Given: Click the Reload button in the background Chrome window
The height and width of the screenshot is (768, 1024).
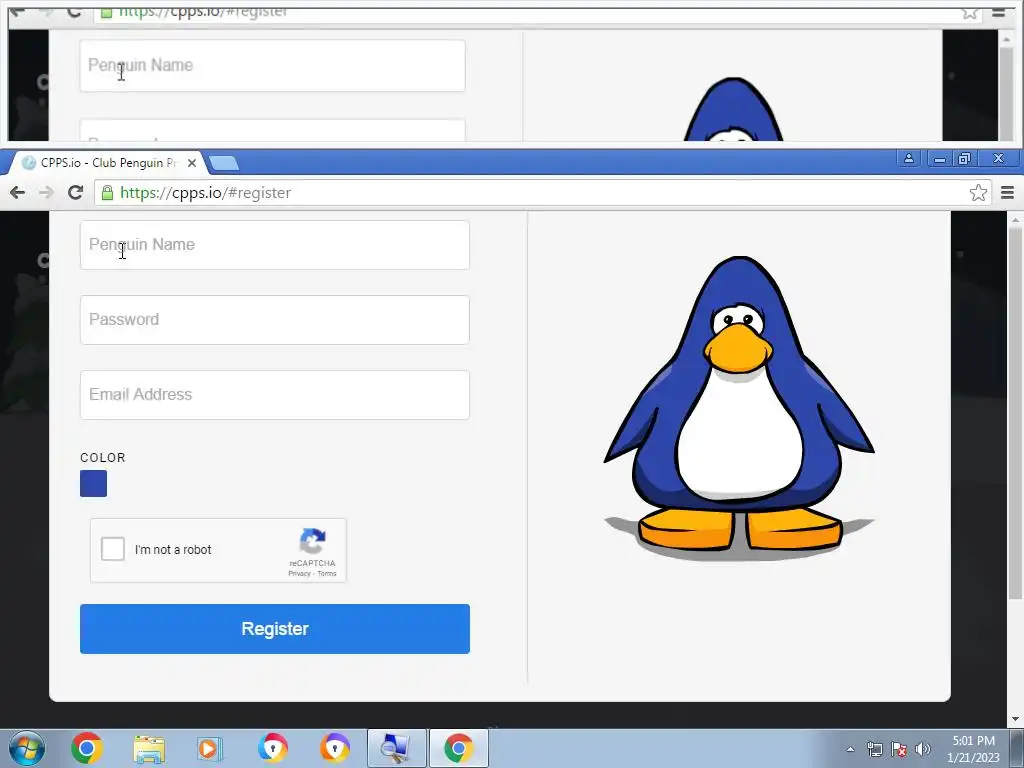Looking at the screenshot, I should pyautogui.click(x=74, y=11).
